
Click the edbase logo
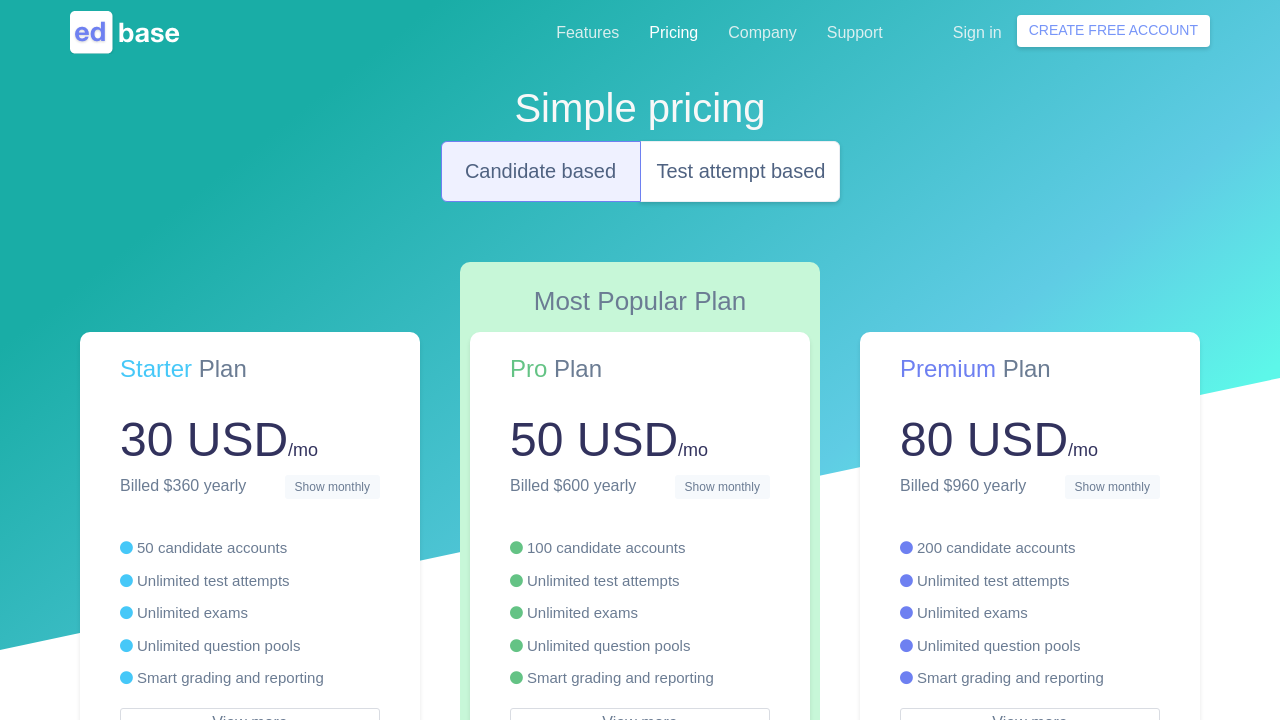click(125, 32)
